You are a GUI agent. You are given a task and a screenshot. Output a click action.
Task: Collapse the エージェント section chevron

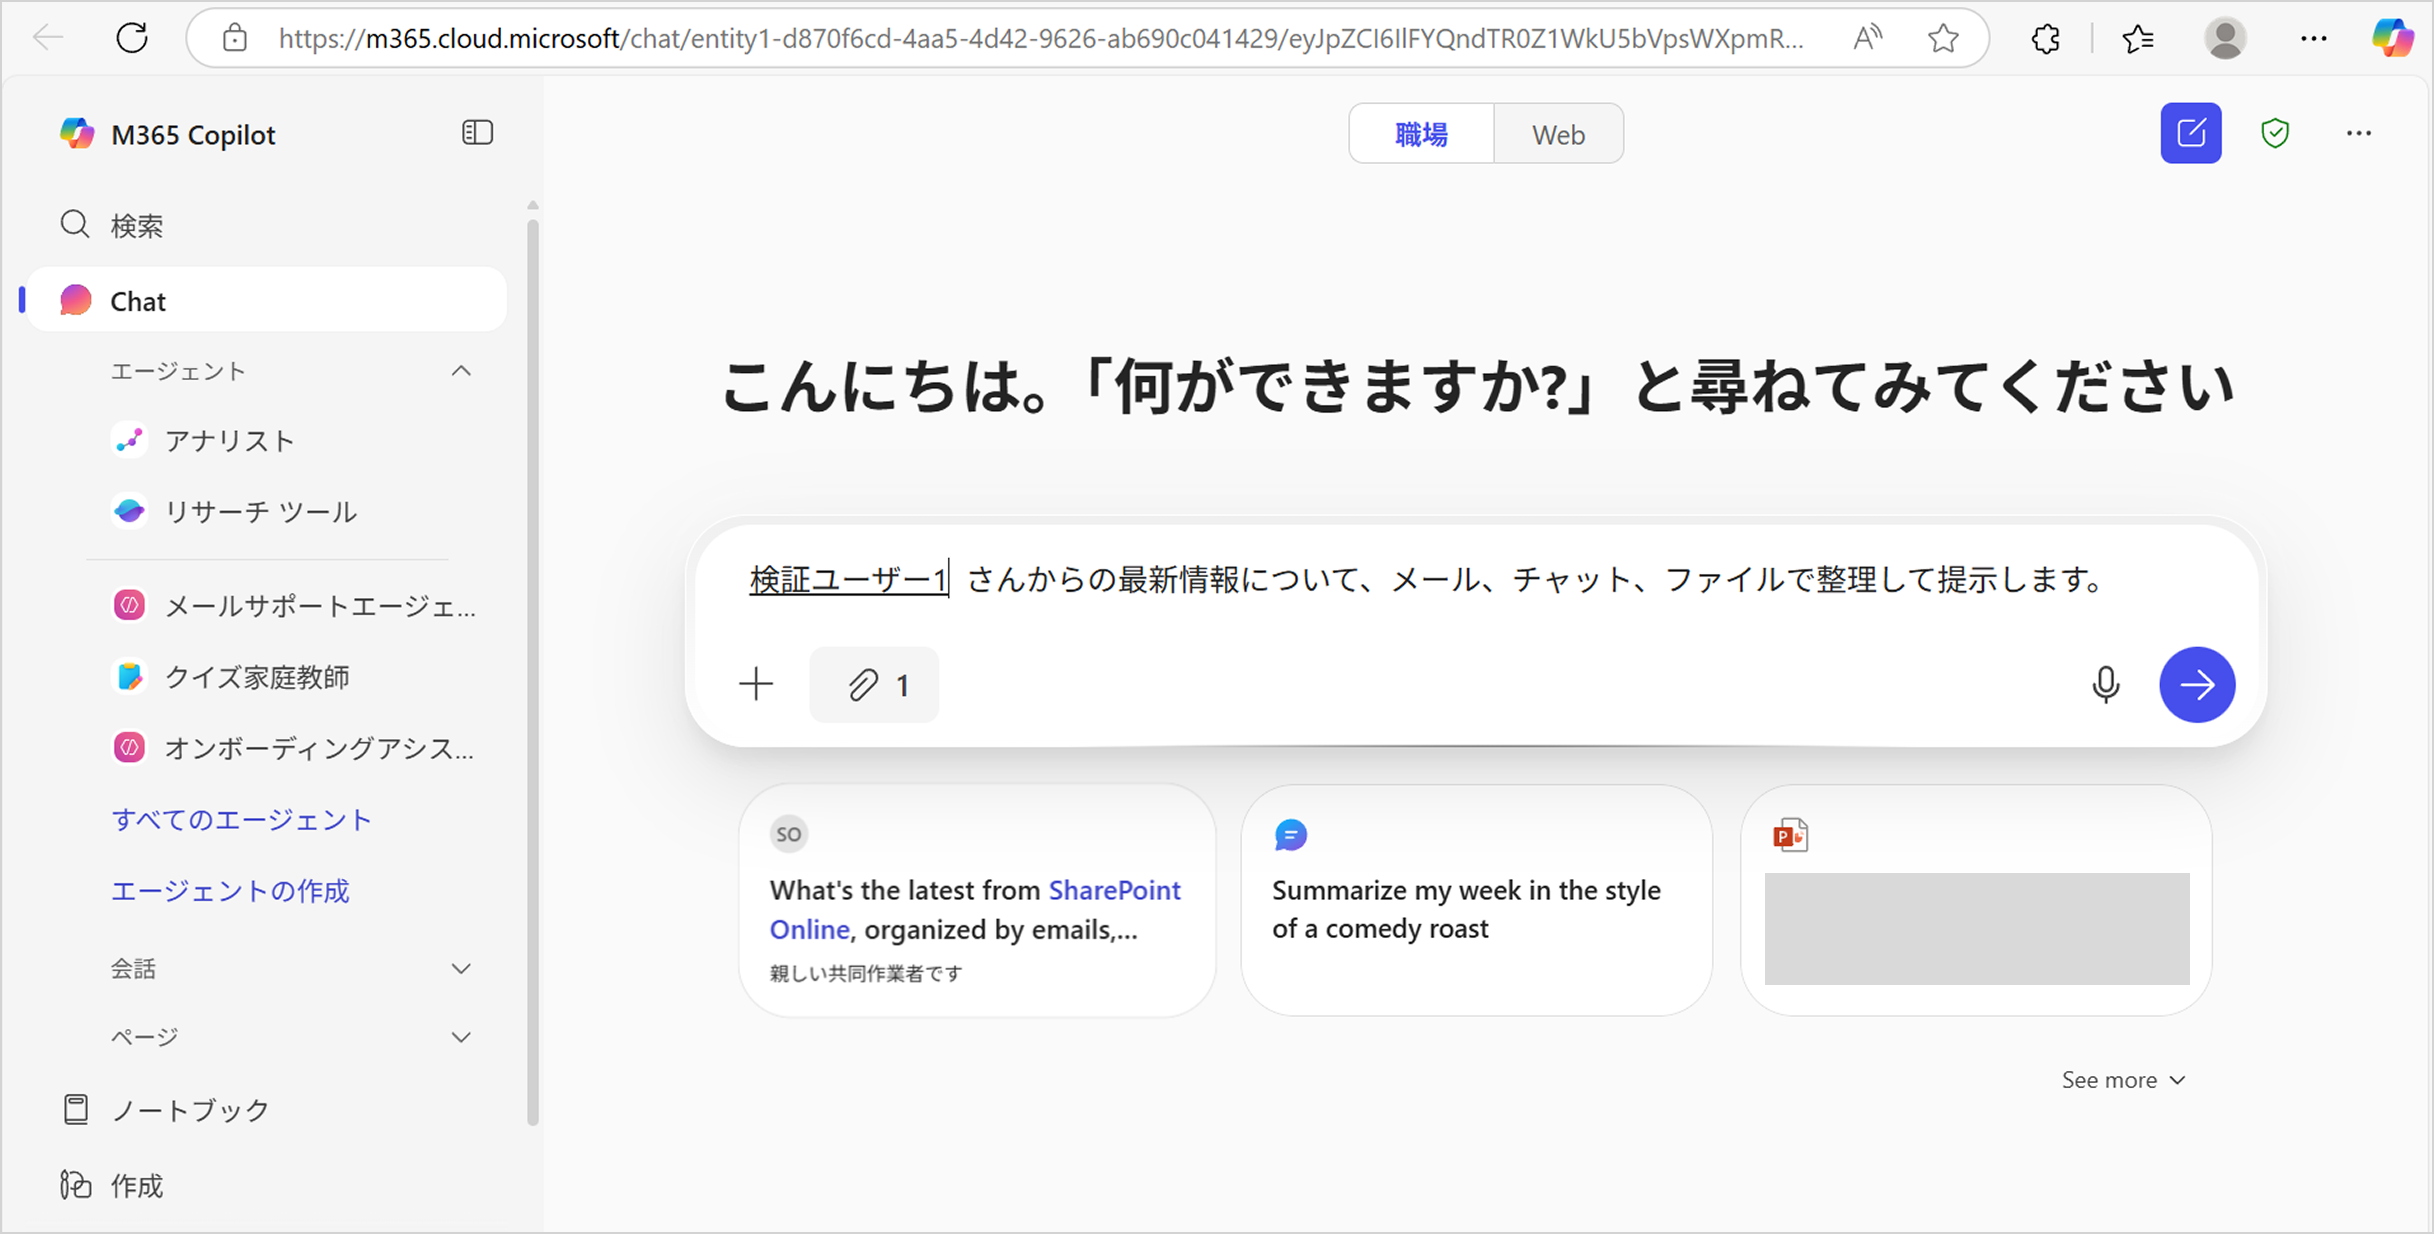click(461, 371)
